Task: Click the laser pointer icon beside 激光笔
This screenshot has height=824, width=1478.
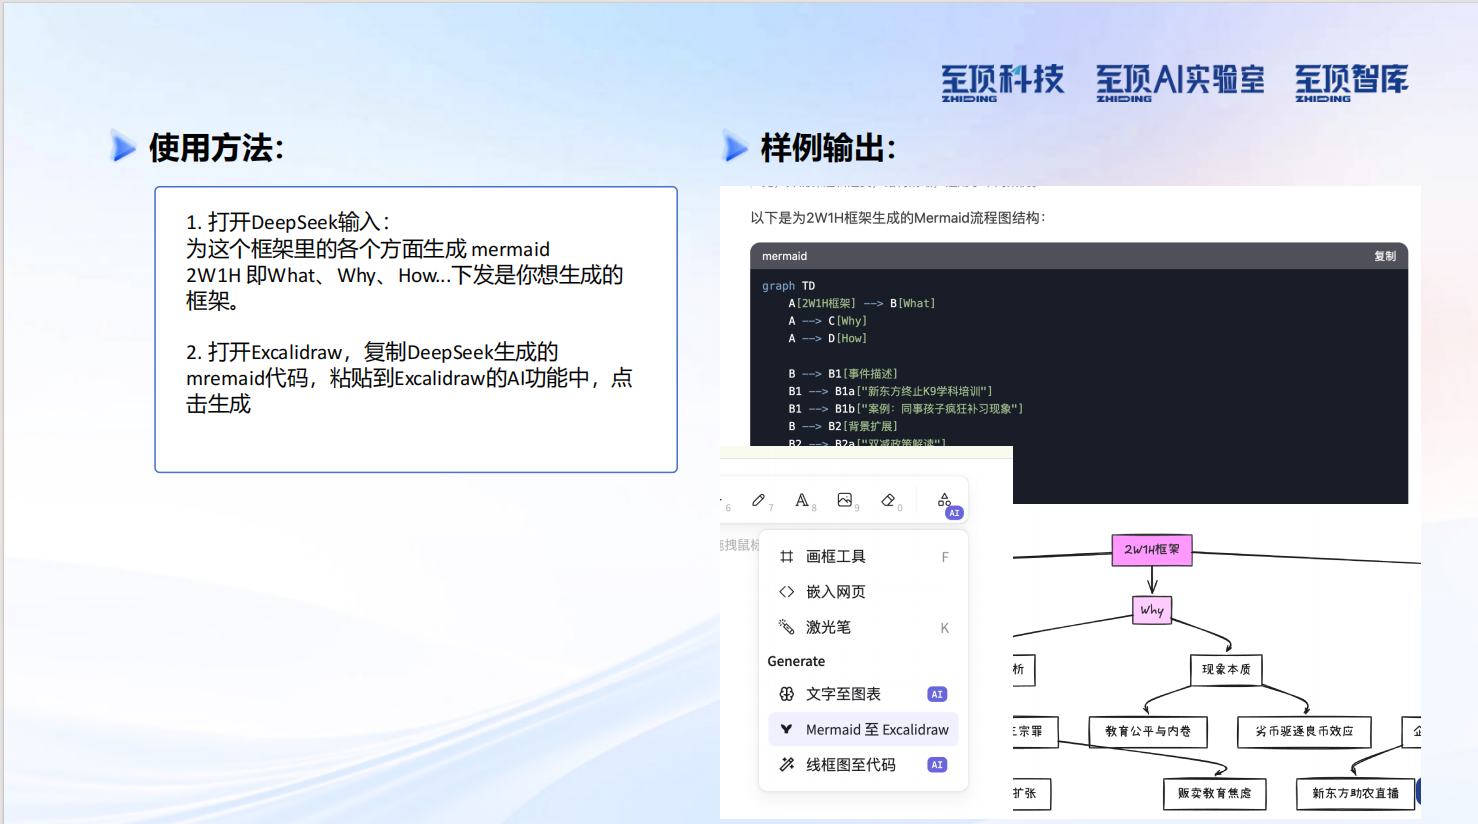Action: click(x=787, y=627)
